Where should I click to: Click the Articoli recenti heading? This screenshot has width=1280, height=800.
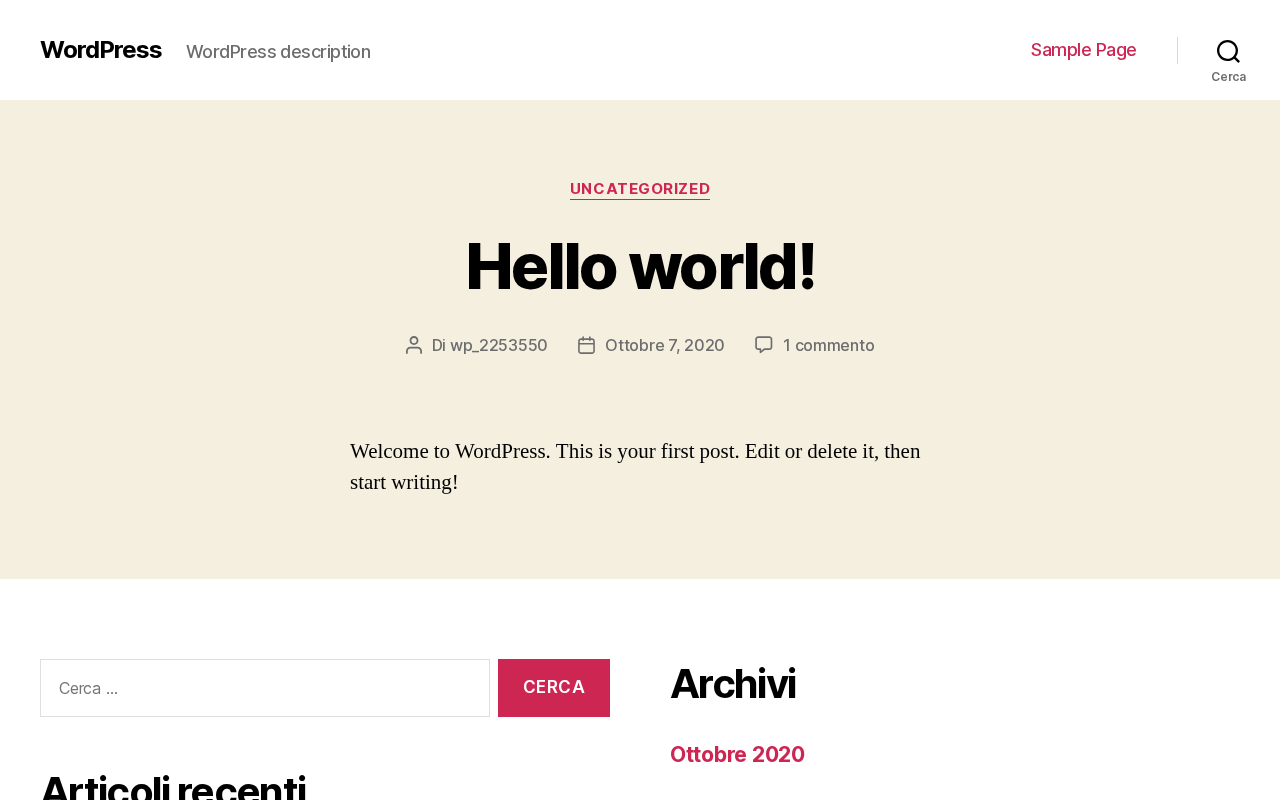pos(173,787)
